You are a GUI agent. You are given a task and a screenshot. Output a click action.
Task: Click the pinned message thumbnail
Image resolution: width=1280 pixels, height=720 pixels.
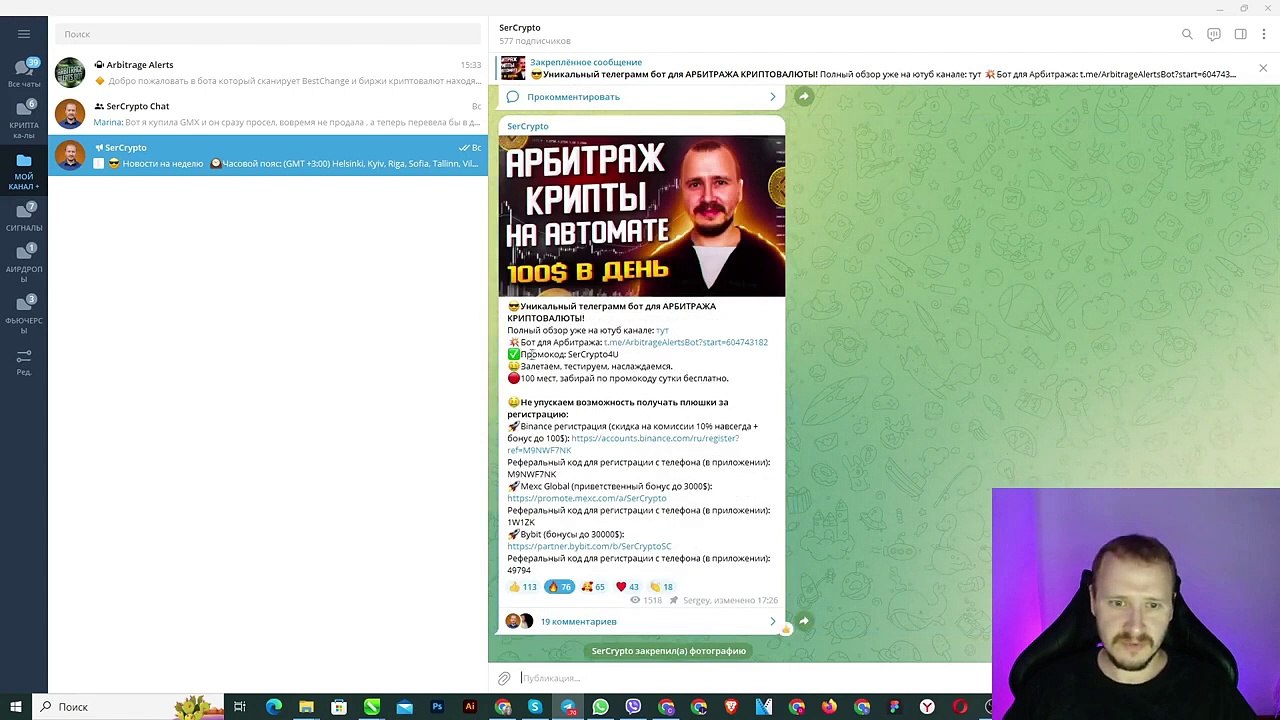tap(512, 68)
